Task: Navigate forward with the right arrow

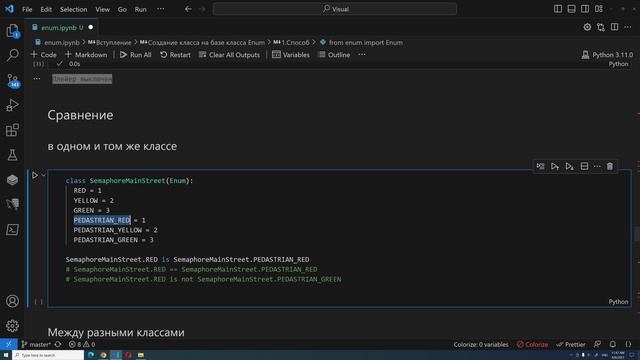Action: pyautogui.click(x=202, y=9)
